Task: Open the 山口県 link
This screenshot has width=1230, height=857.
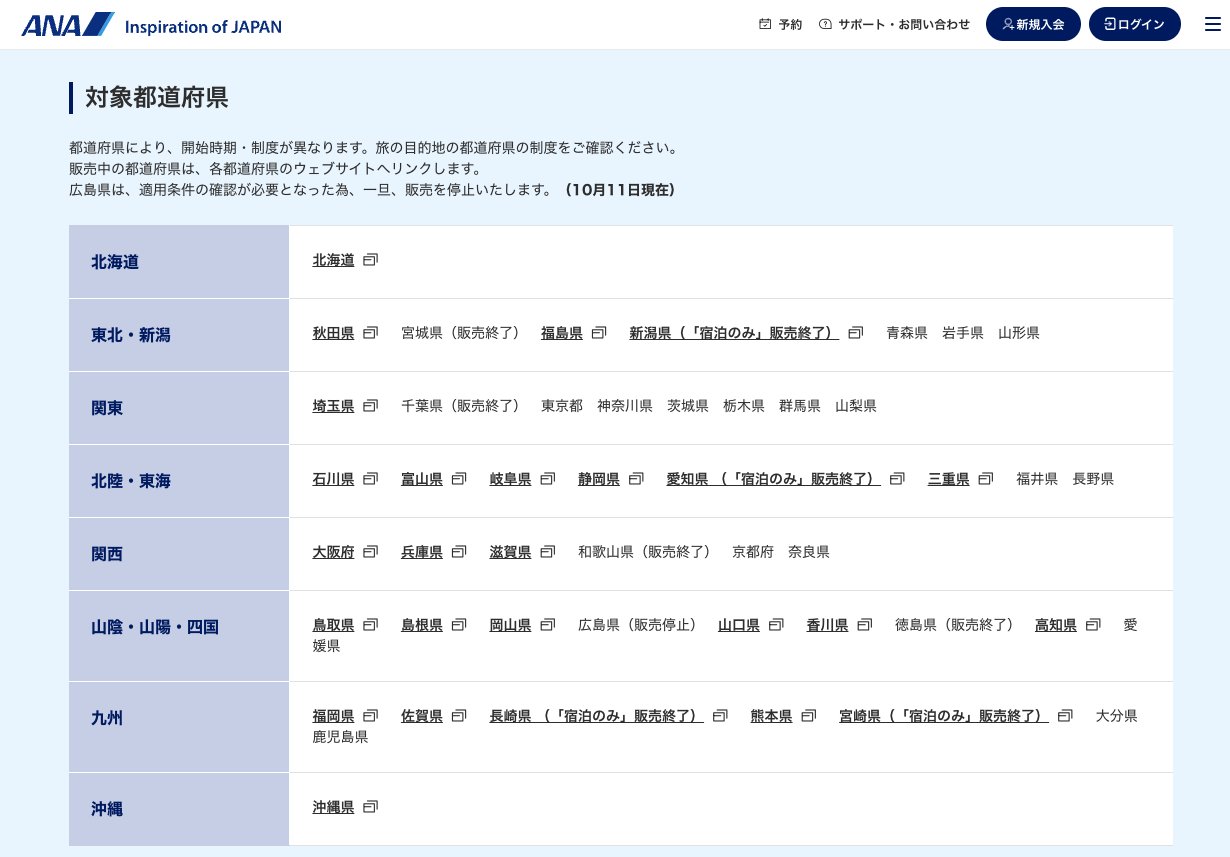Action: [739, 625]
